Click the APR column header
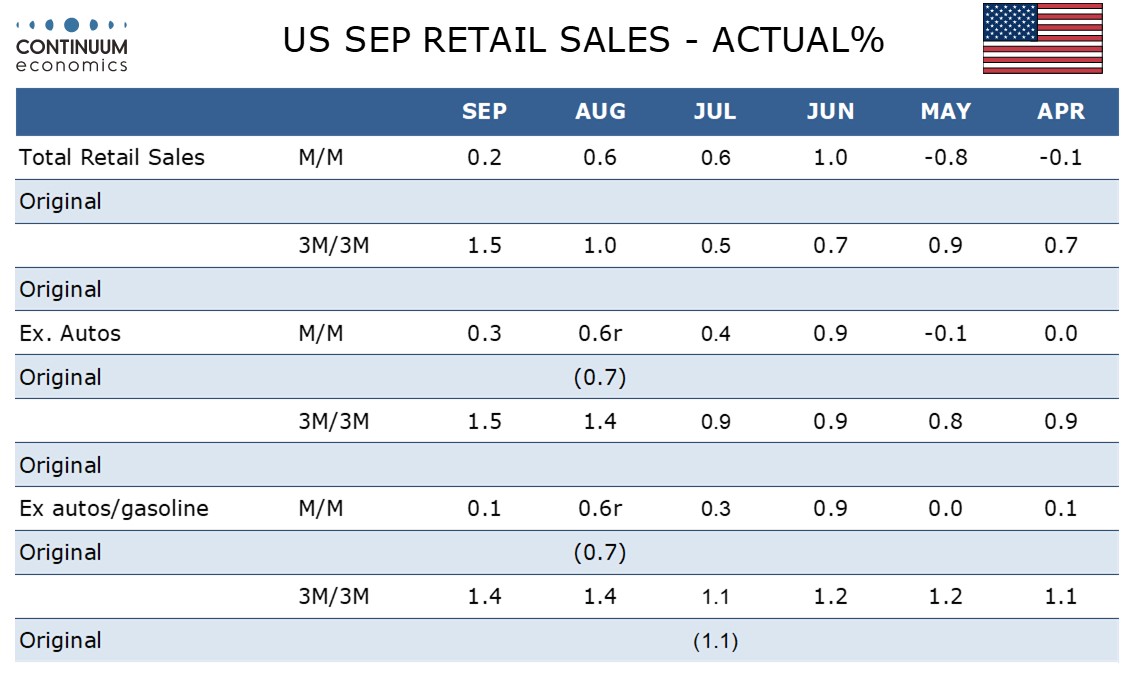 point(1061,112)
